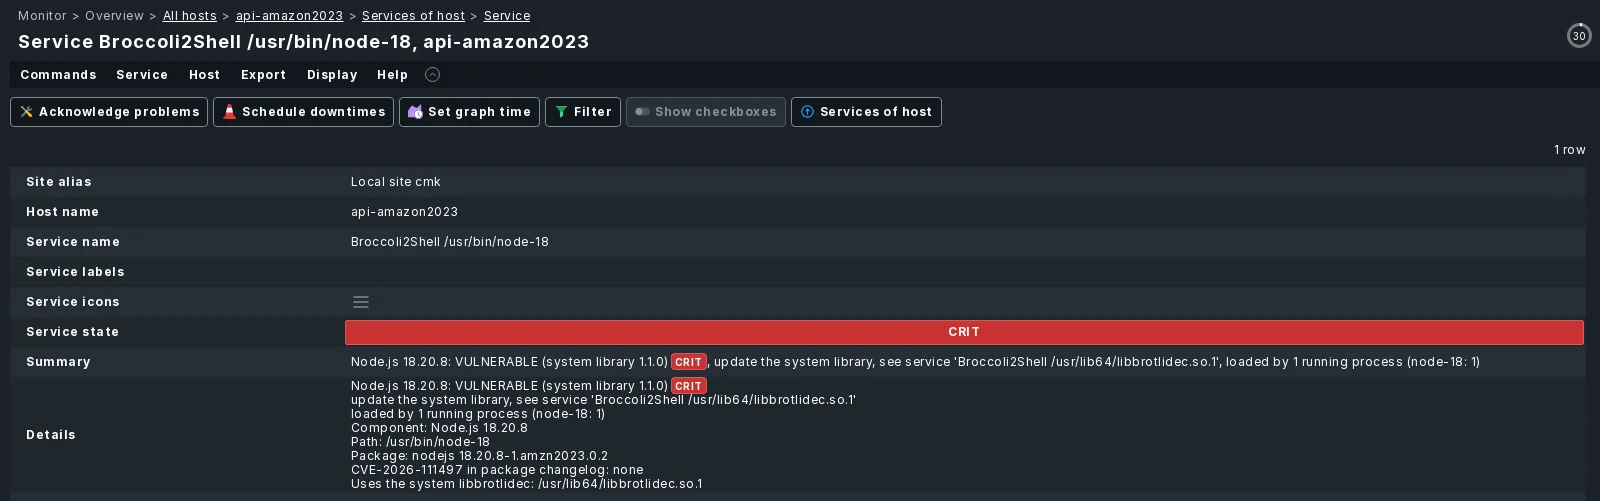Click 'Package: nodejs 18.20.8-1.amzn2023.0.2' line
The height and width of the screenshot is (501, 1600).
tap(479, 456)
